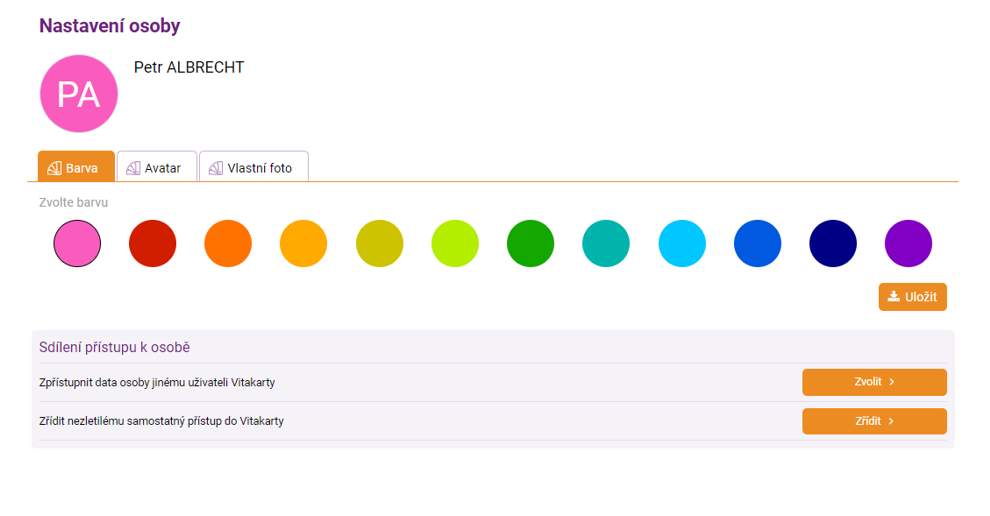
Task: Click the image icon on Vlastní foto tab
Action: (x=215, y=168)
